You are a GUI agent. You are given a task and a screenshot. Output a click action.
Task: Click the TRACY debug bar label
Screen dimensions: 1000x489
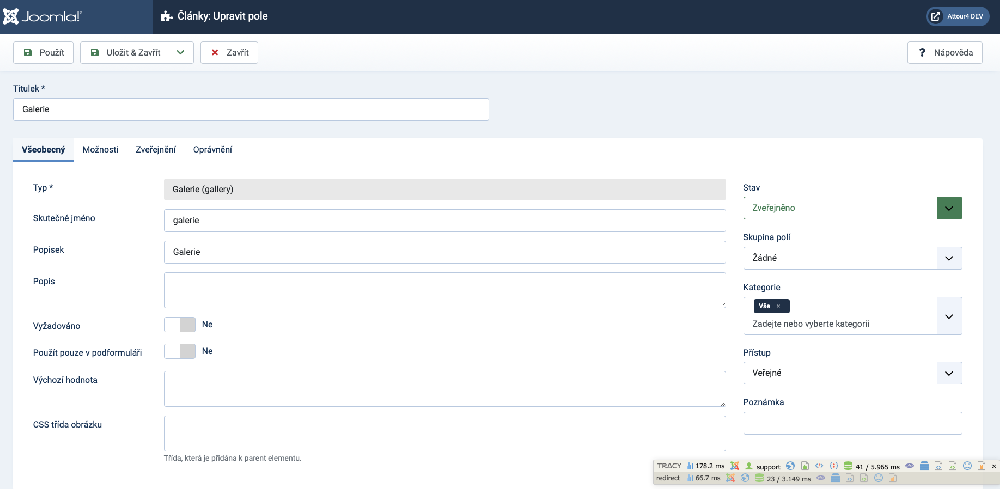tap(668, 466)
